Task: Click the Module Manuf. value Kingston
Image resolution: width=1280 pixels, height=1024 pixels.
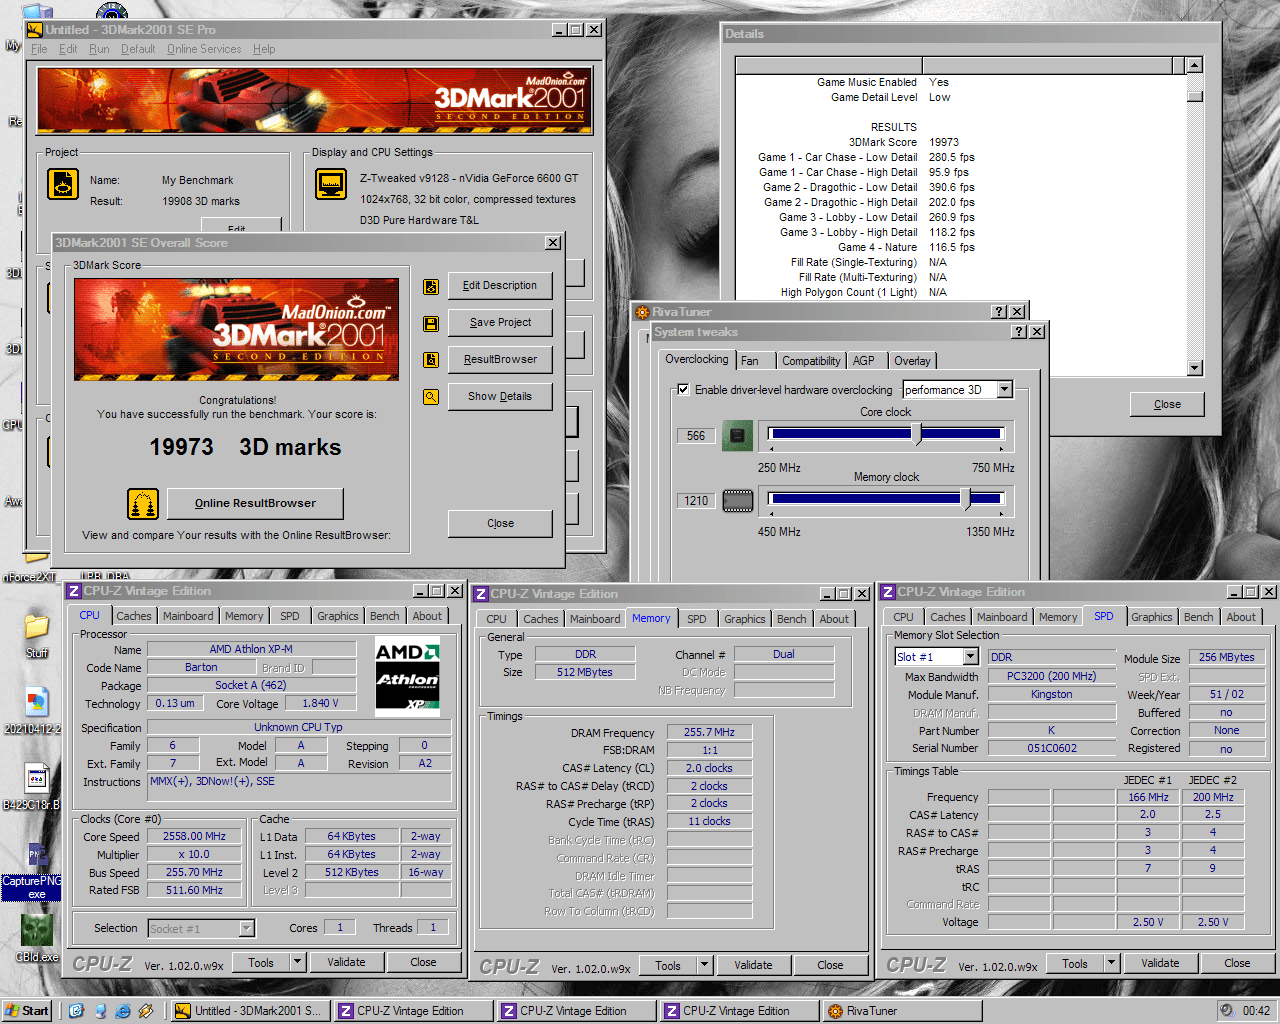Action: click(1051, 694)
